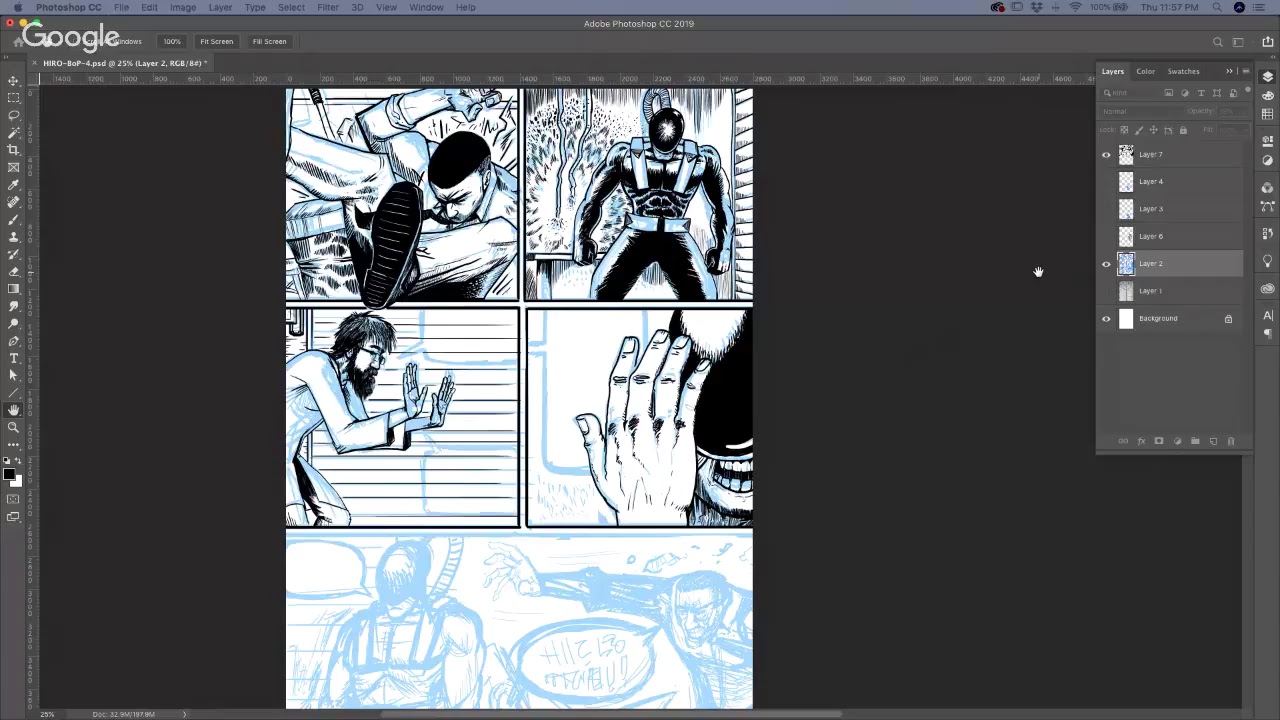This screenshot has height=720, width=1280.
Task: Select the Move tool
Action: [13, 80]
